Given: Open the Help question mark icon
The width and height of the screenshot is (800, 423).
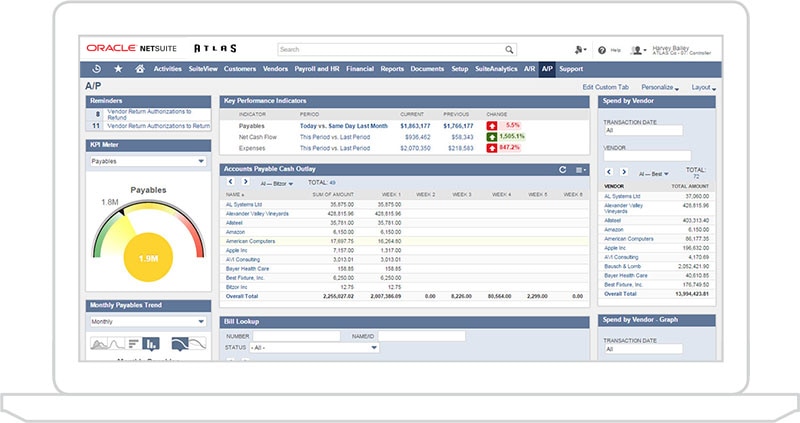Looking at the screenshot, I should tap(602, 49).
